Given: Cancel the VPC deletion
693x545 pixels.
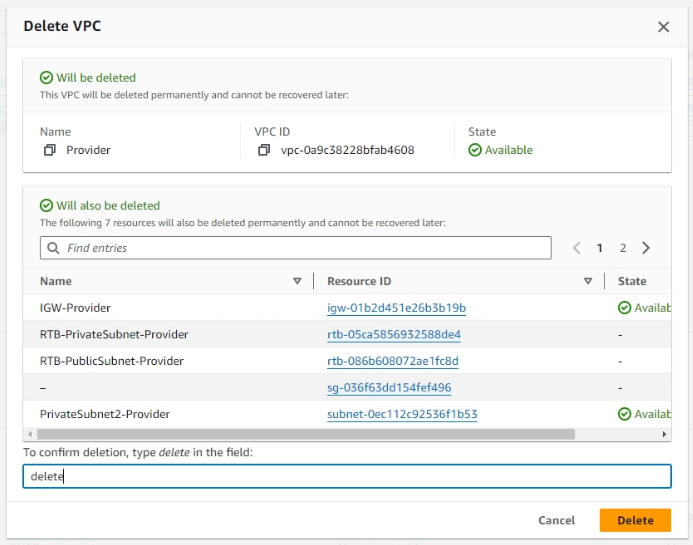Looking at the screenshot, I should pos(556,520).
